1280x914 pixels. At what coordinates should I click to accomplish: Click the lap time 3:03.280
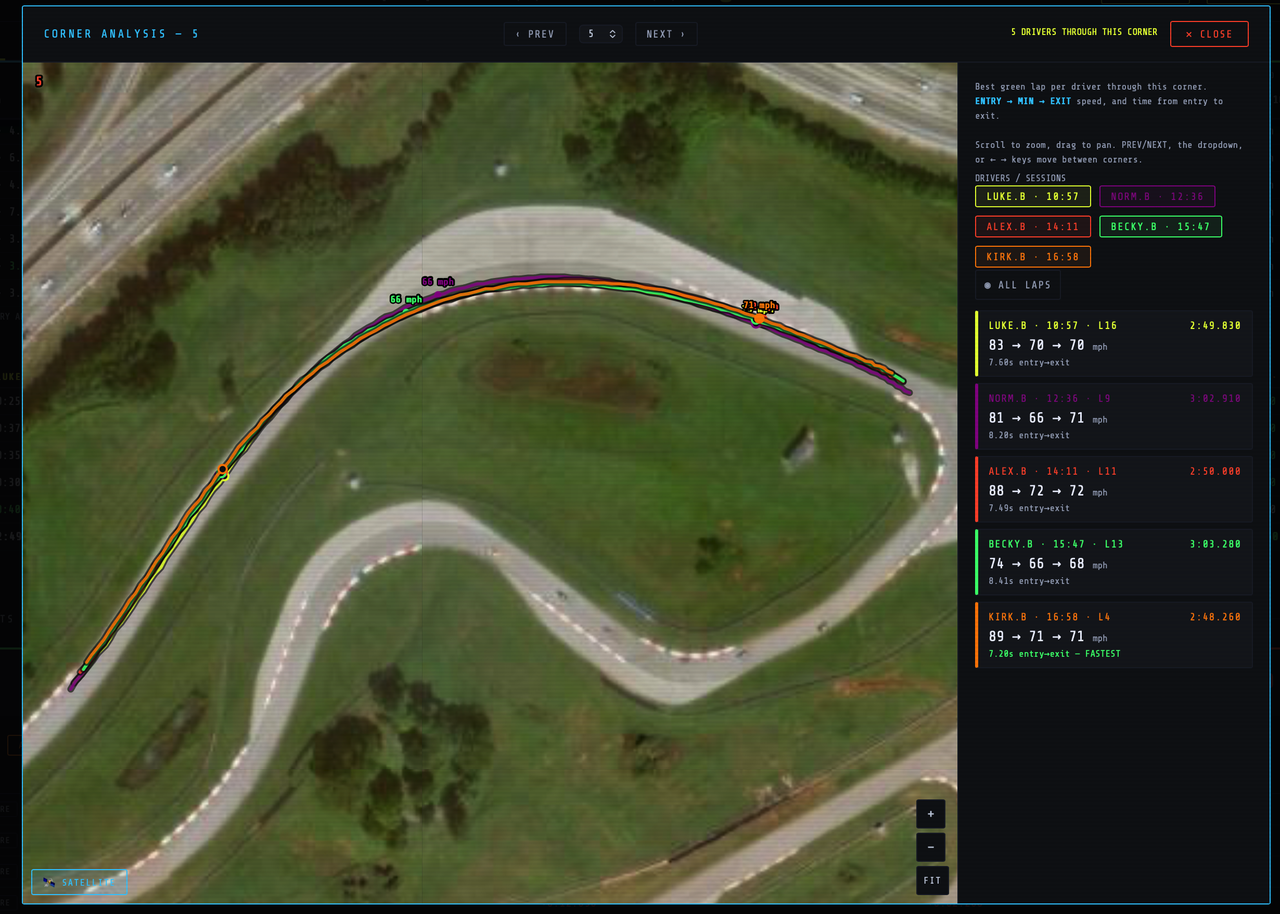pos(1215,544)
